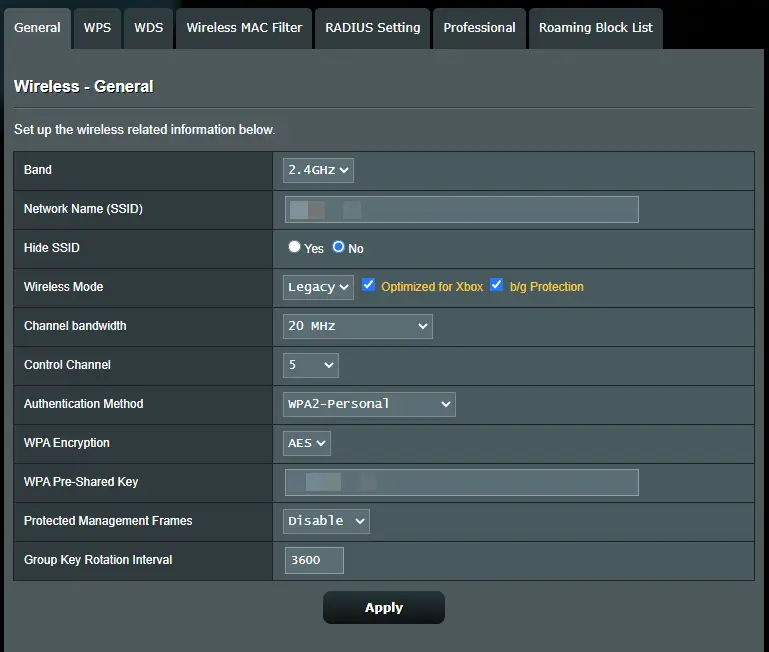Open Channel bandwidth dropdown
The image size is (769, 652).
[x=358, y=326]
